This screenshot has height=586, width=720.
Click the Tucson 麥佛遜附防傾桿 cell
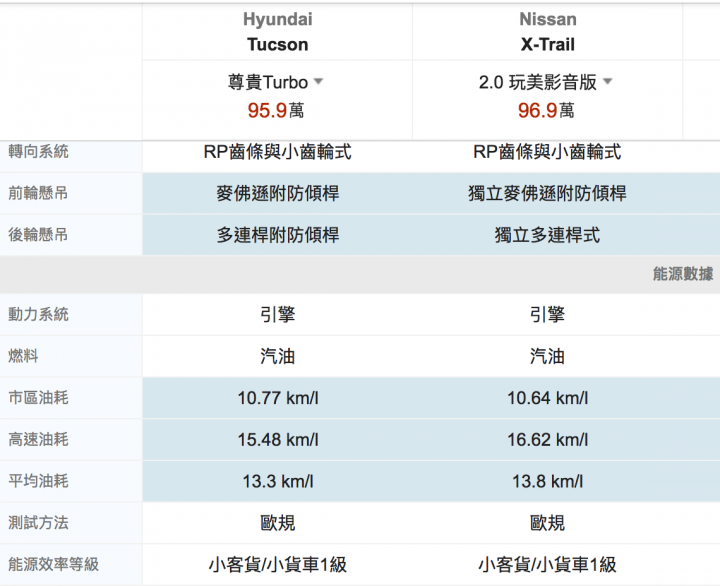click(x=277, y=193)
